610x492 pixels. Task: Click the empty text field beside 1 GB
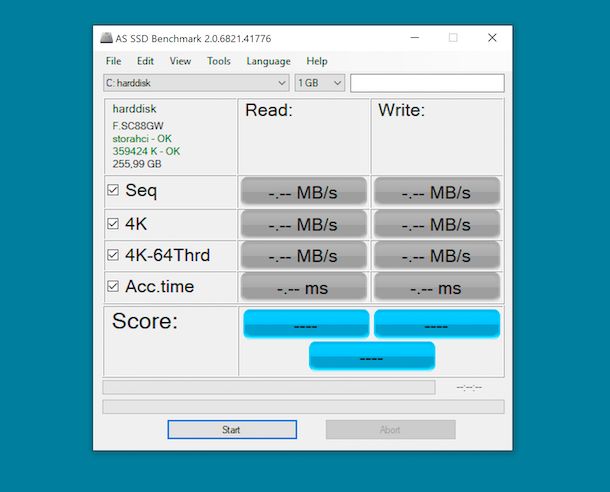(x=427, y=83)
